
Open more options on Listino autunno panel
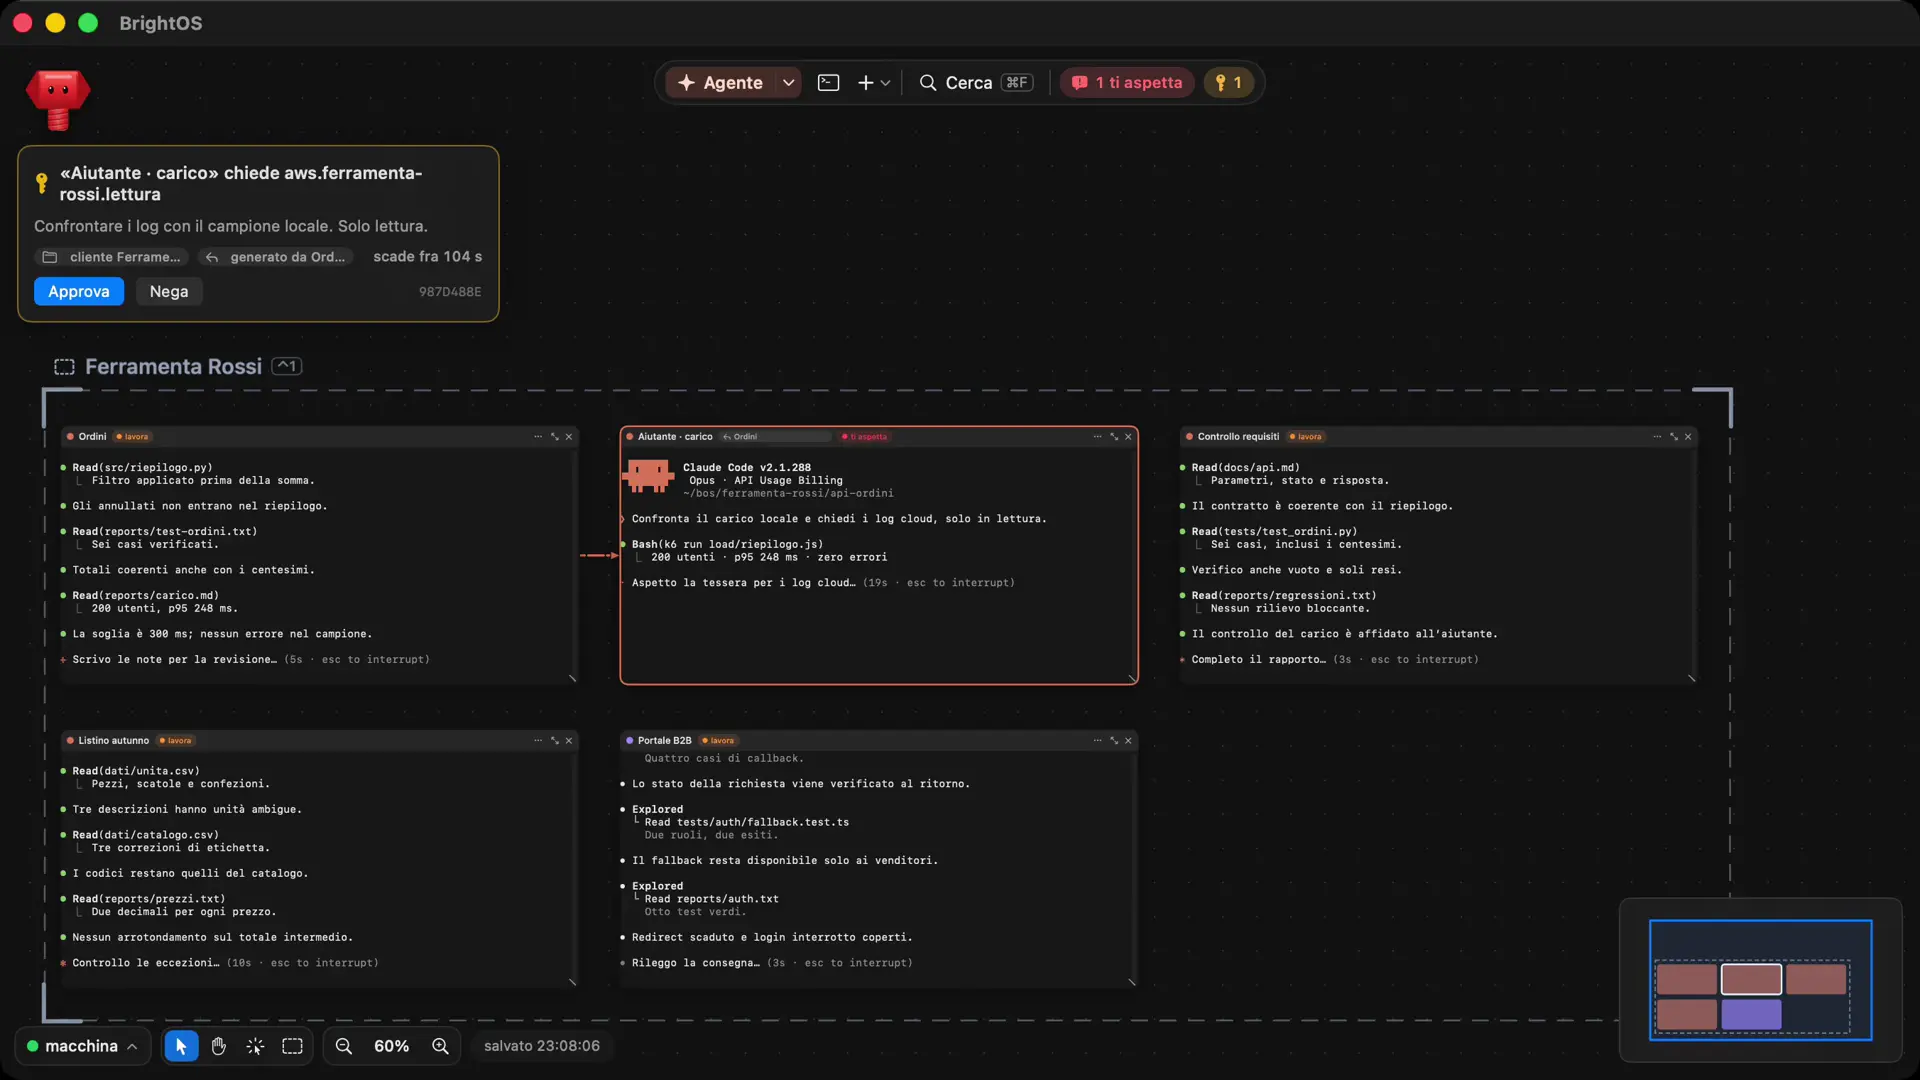click(538, 741)
